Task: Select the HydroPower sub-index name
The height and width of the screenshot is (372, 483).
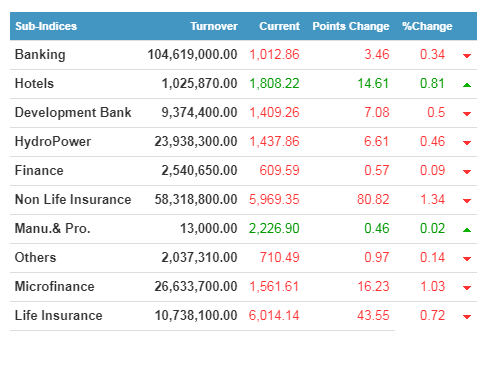Action: 53,142
